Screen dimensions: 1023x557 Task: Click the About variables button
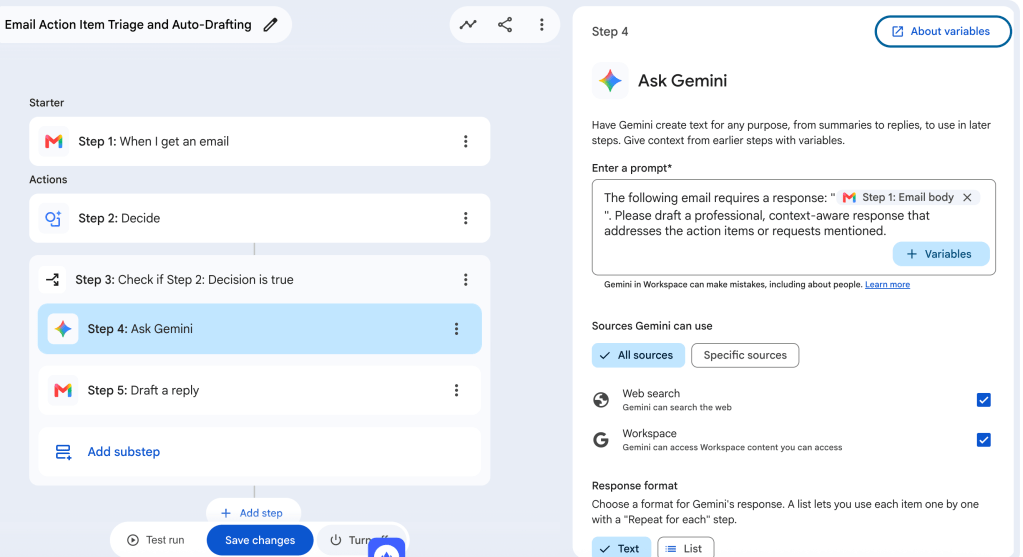943,31
